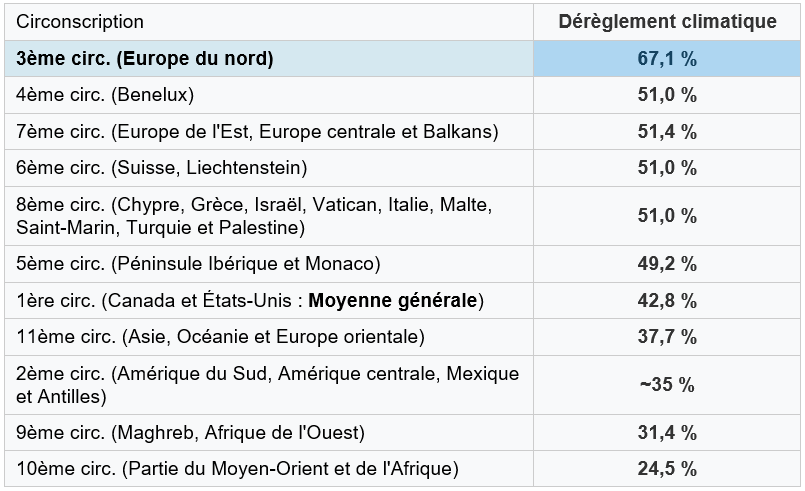Image resolution: width=805 pixels, height=491 pixels.
Task: Select the 1ère circ. Canada et États-Unis cell
Action: tap(250, 300)
